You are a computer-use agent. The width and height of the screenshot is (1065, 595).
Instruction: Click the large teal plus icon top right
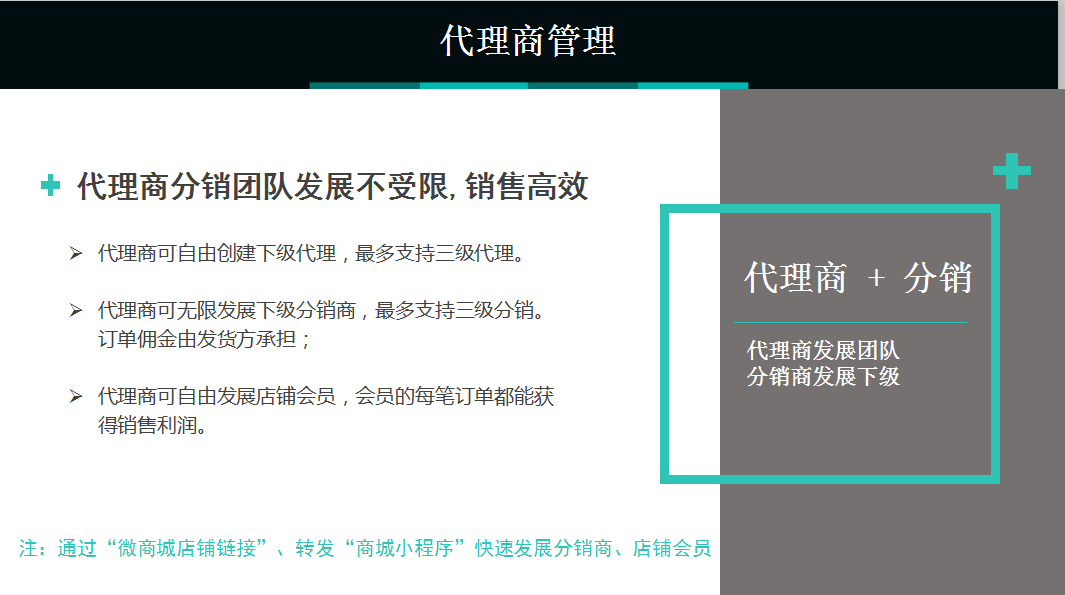click(1011, 170)
